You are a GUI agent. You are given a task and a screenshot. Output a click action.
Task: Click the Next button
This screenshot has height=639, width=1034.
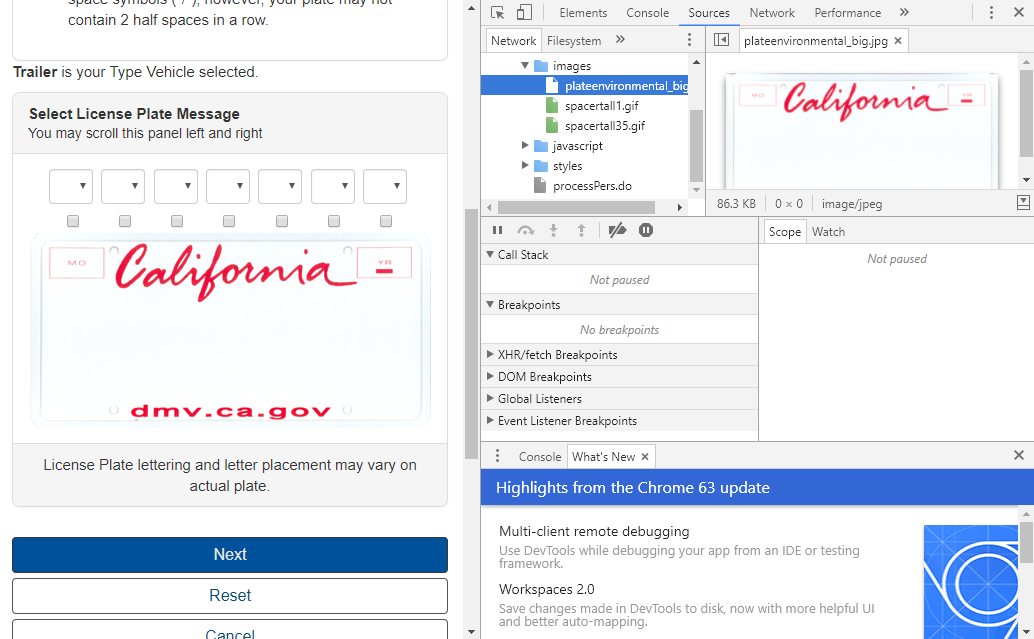(229, 555)
